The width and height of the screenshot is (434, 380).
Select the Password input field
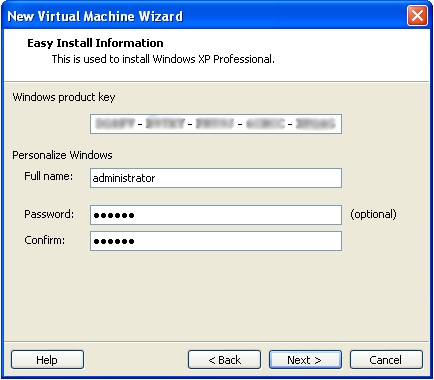[x=216, y=215]
